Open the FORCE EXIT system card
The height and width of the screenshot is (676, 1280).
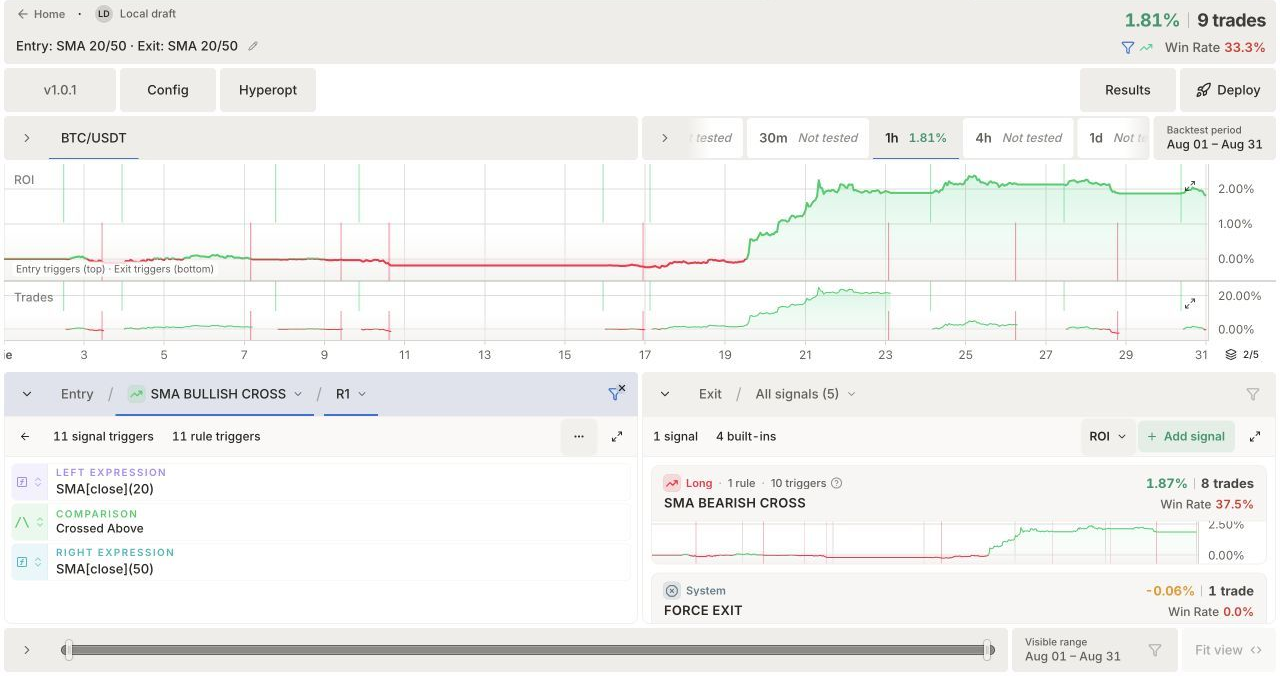coord(959,599)
